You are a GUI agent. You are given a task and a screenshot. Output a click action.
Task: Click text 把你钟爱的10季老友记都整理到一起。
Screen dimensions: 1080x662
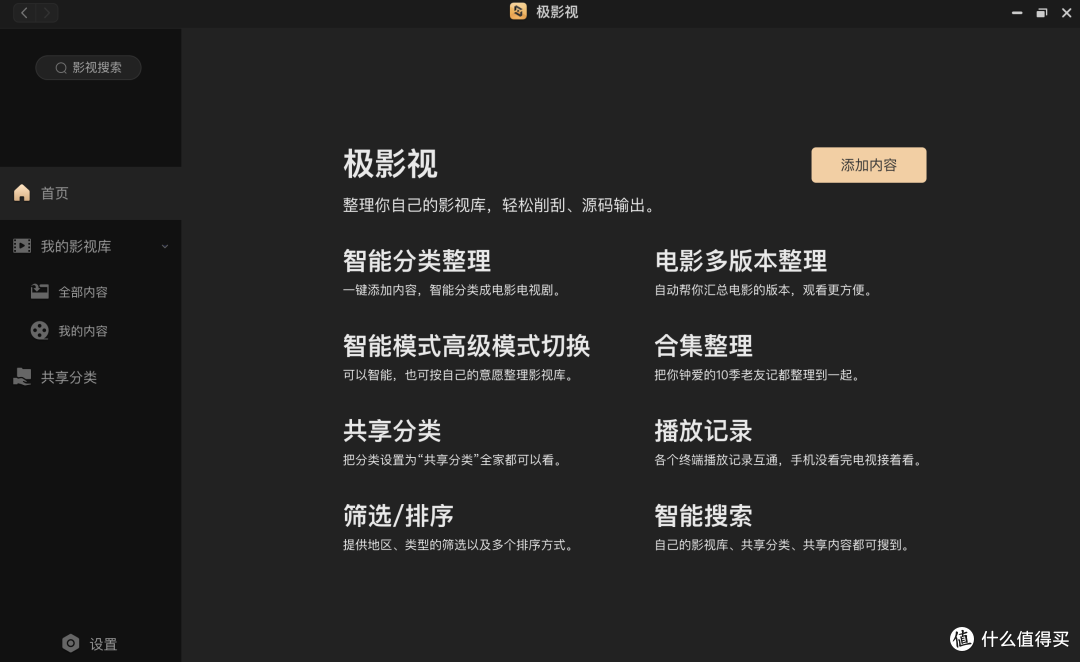[758, 375]
